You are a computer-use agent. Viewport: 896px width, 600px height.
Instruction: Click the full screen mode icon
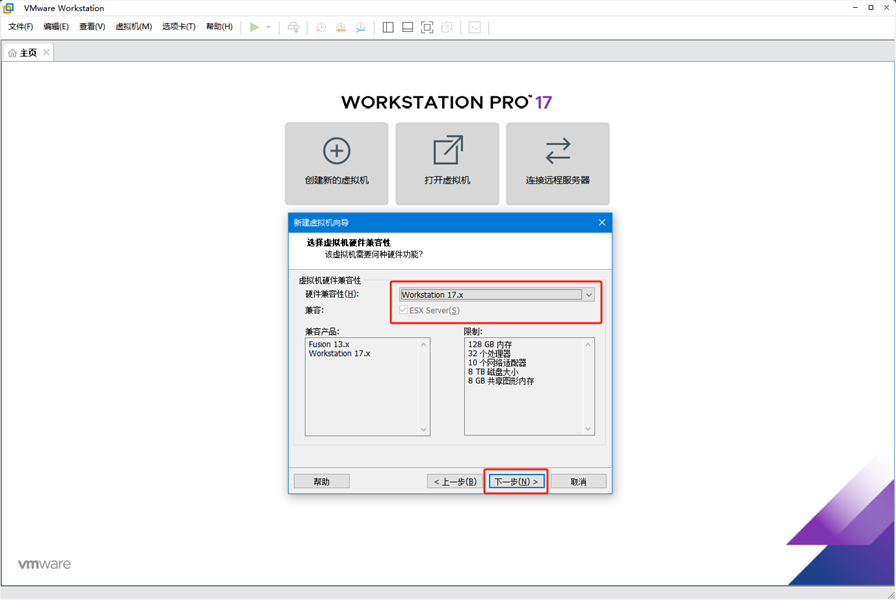coord(427,27)
